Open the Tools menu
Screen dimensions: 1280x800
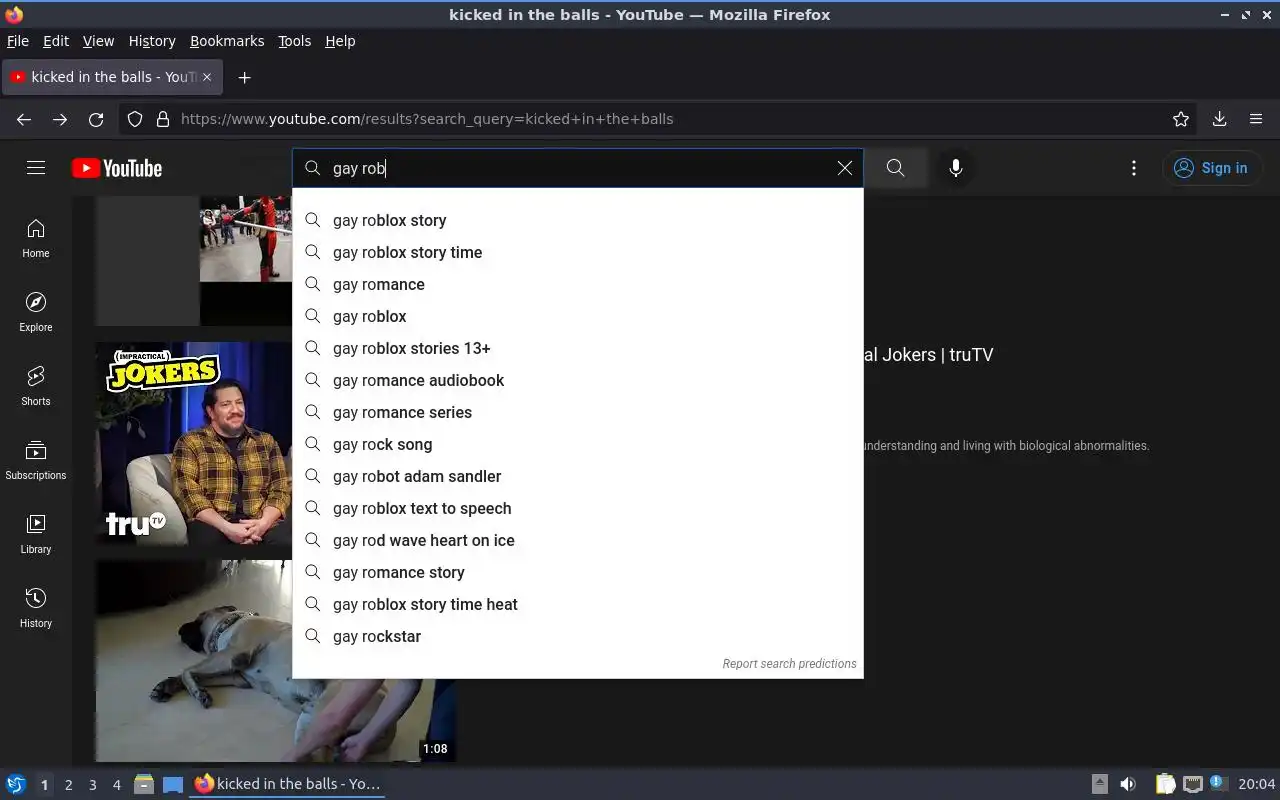294,41
